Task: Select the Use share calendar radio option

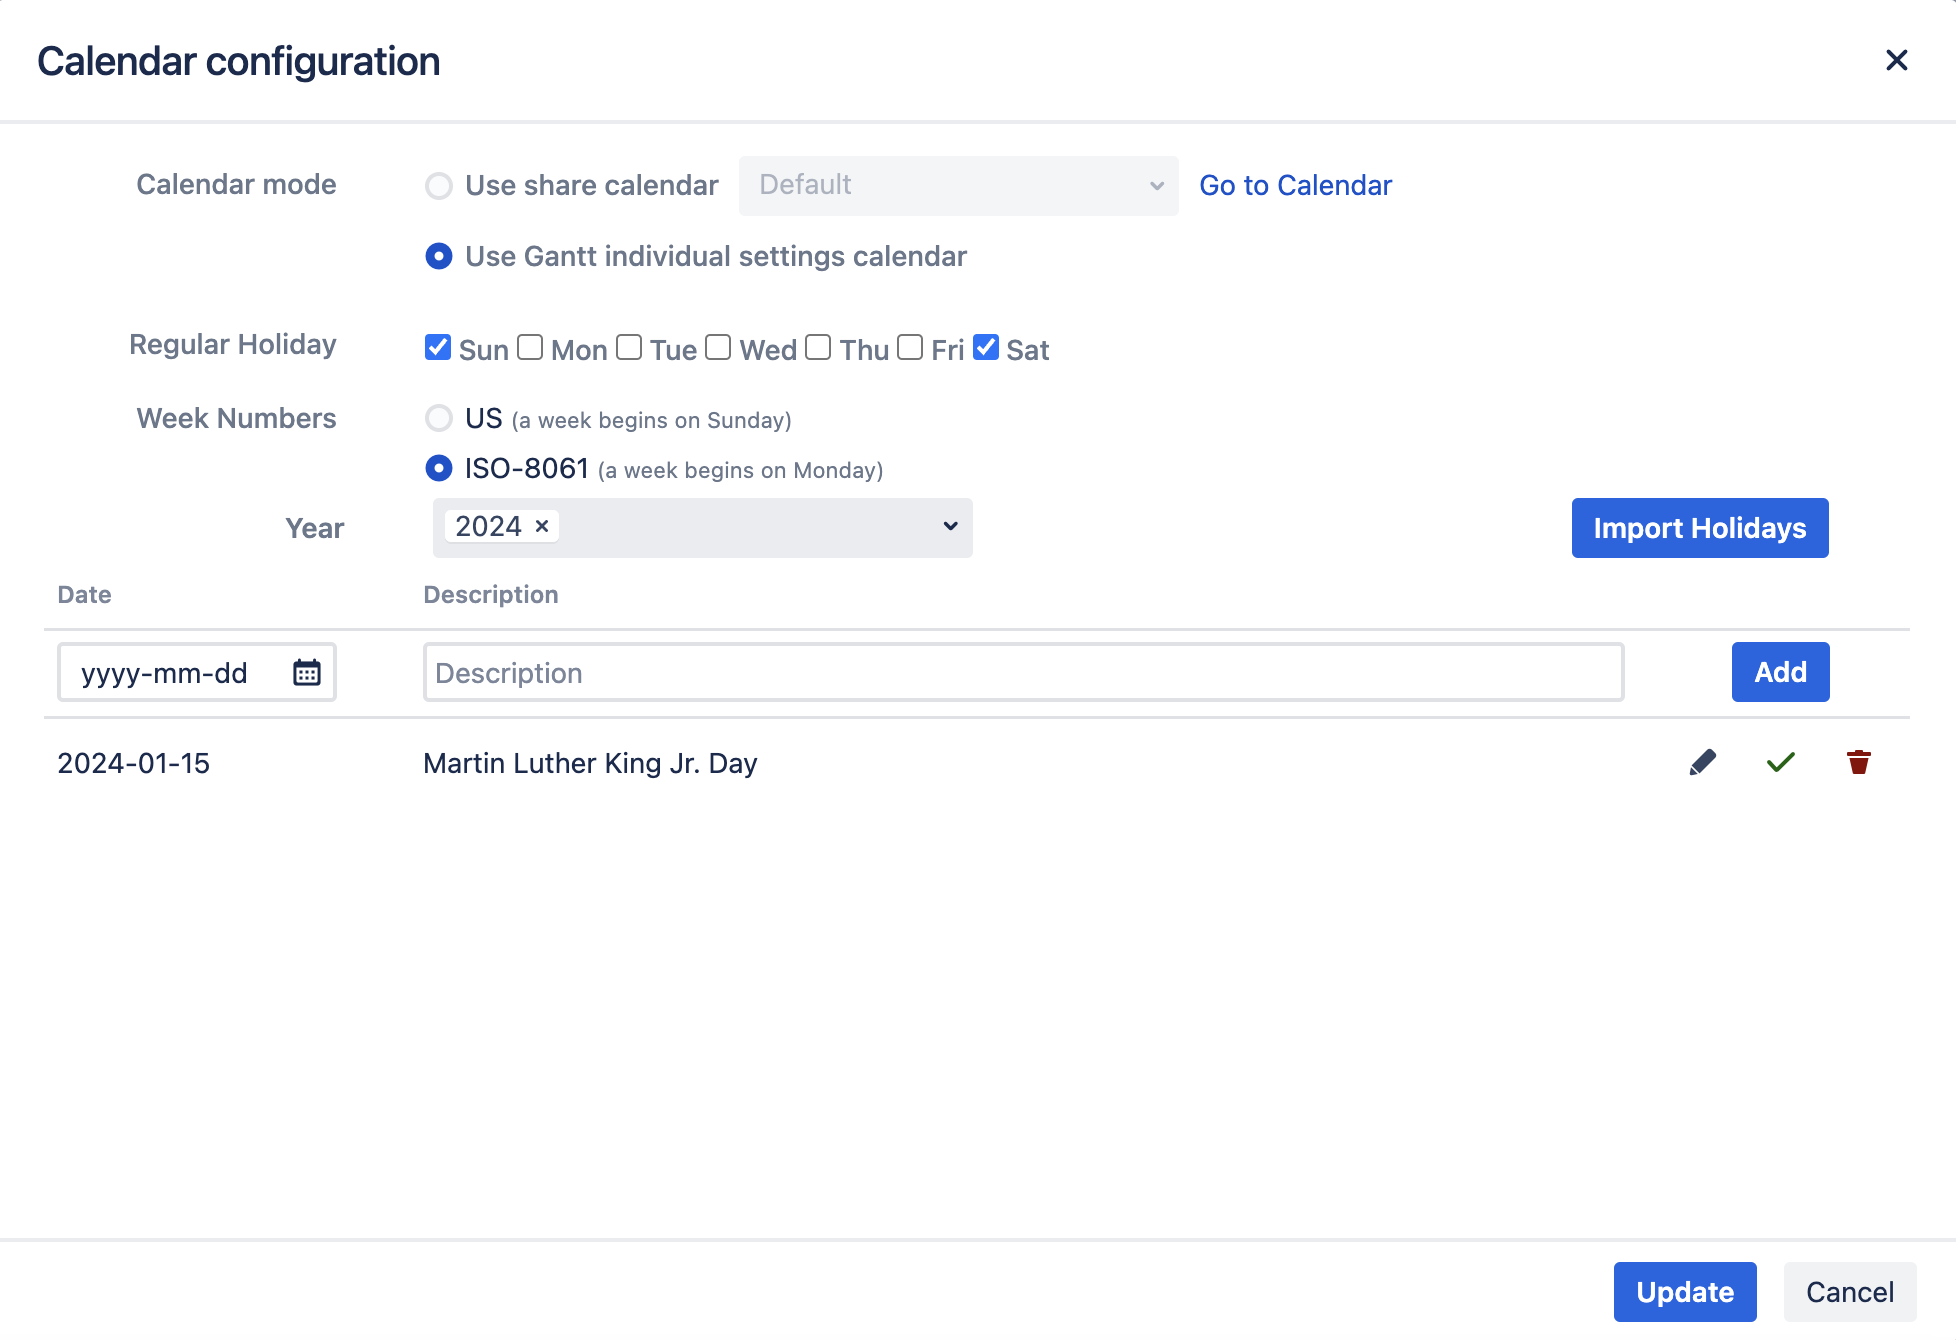Action: (x=439, y=186)
